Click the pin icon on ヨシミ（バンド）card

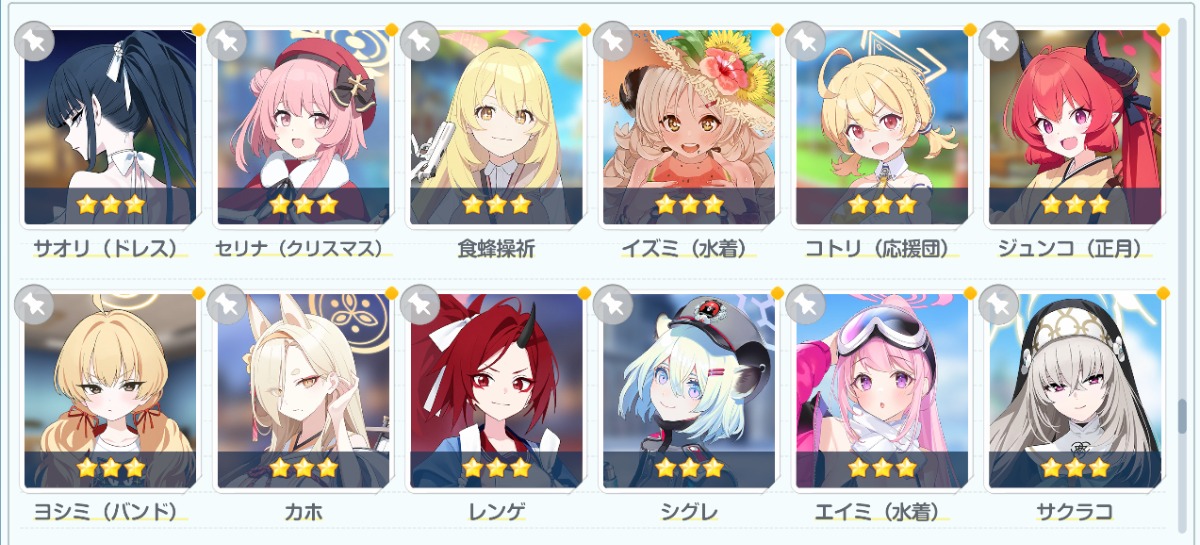tap(34, 304)
